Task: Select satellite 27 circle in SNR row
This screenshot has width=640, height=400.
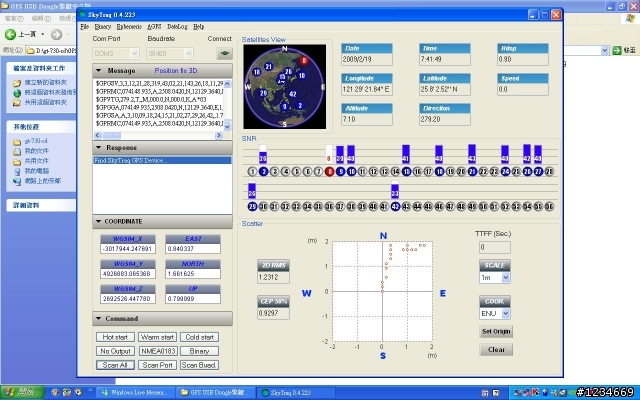Action: (x=538, y=172)
